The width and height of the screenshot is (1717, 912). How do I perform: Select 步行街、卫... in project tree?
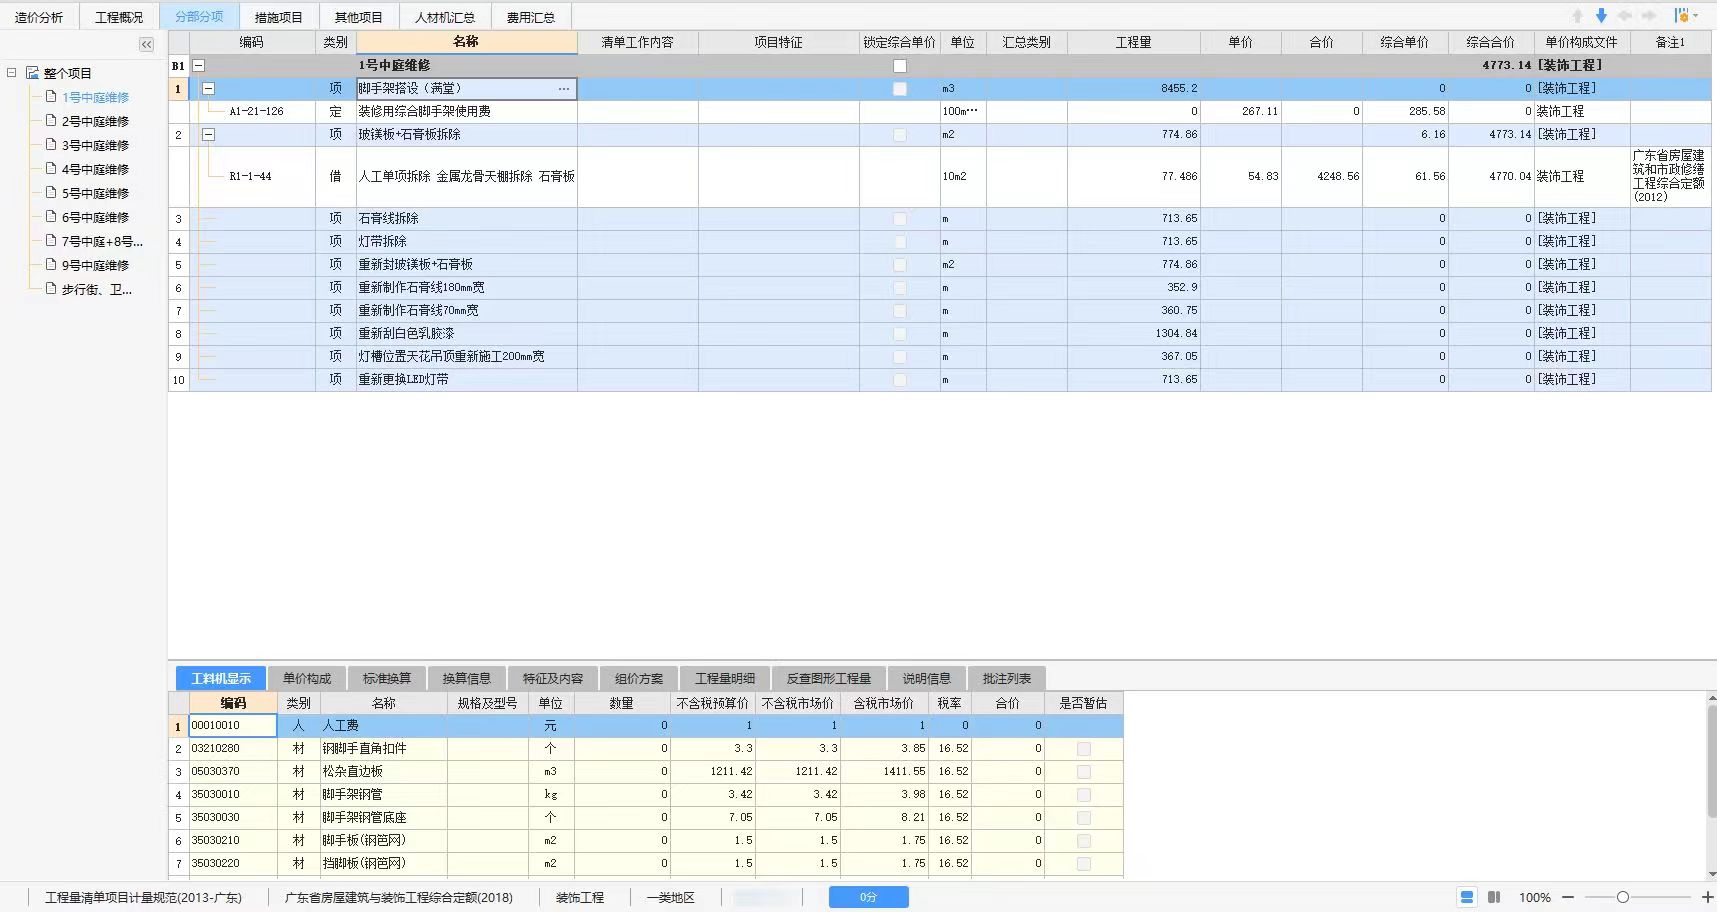(x=97, y=289)
